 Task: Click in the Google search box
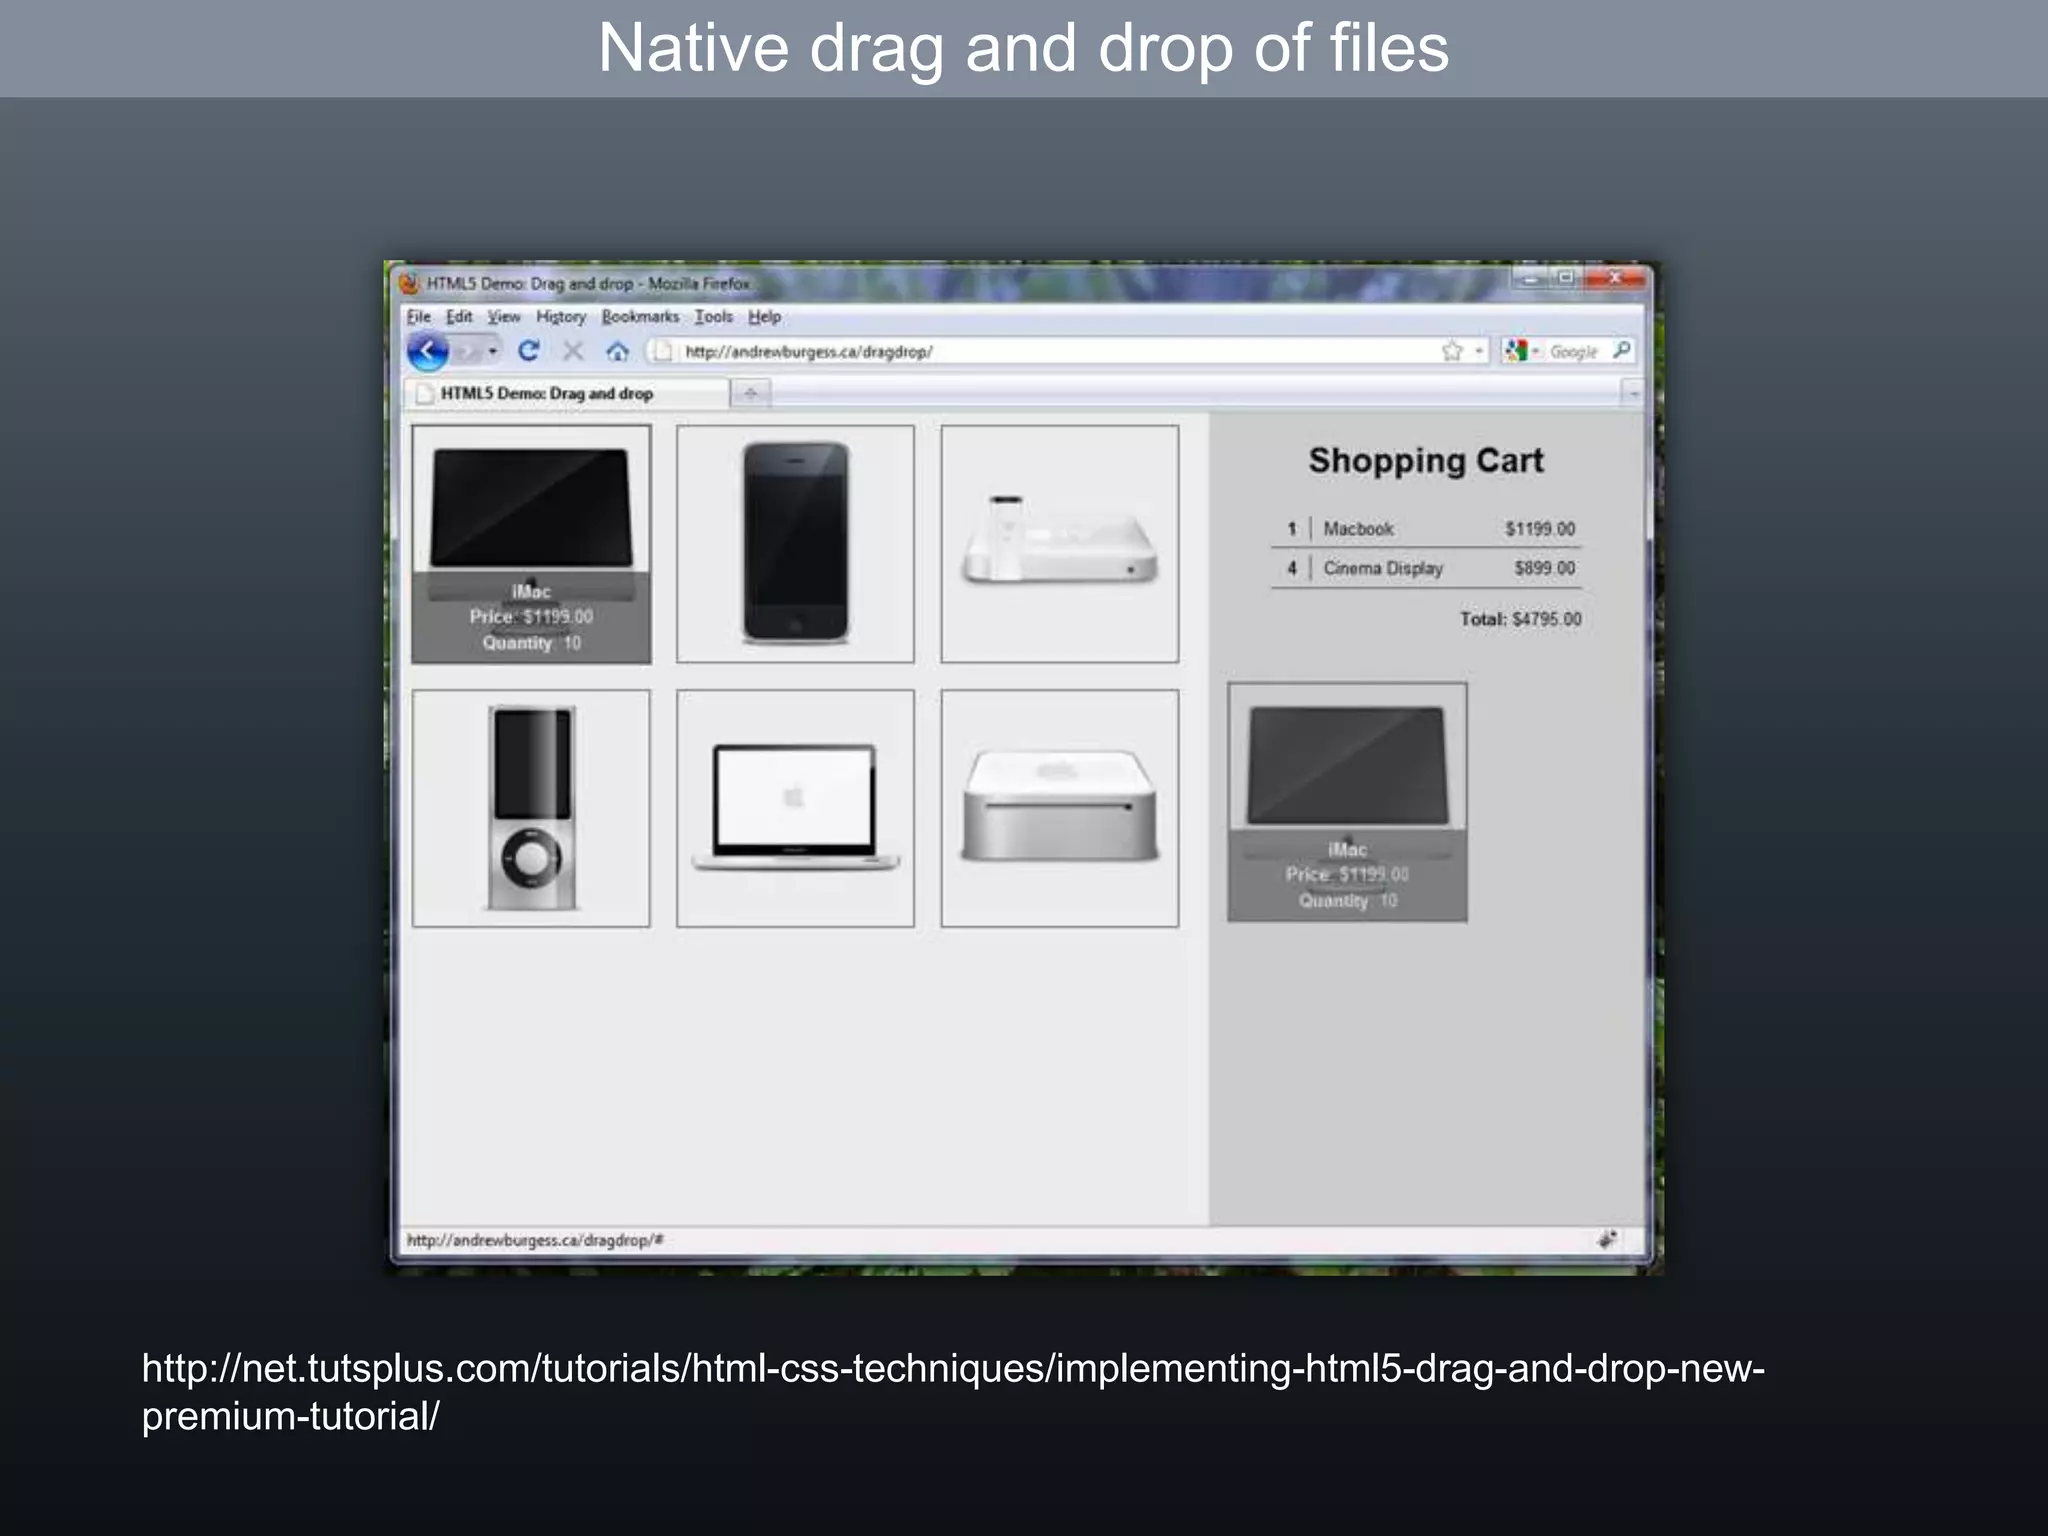click(1575, 351)
